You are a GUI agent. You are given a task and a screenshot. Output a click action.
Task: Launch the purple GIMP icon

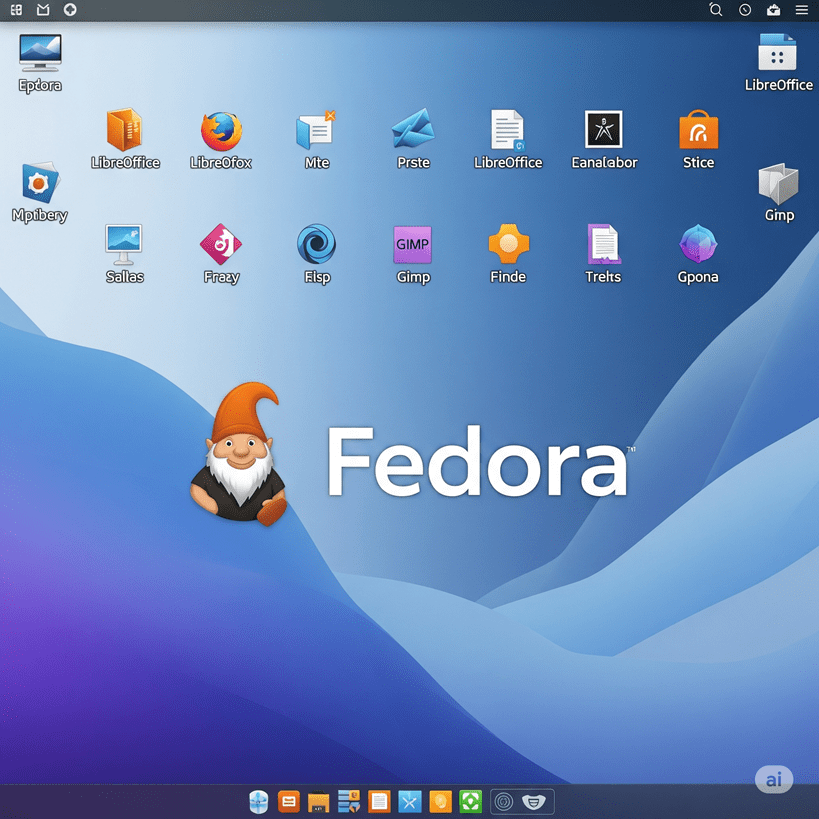pos(412,244)
